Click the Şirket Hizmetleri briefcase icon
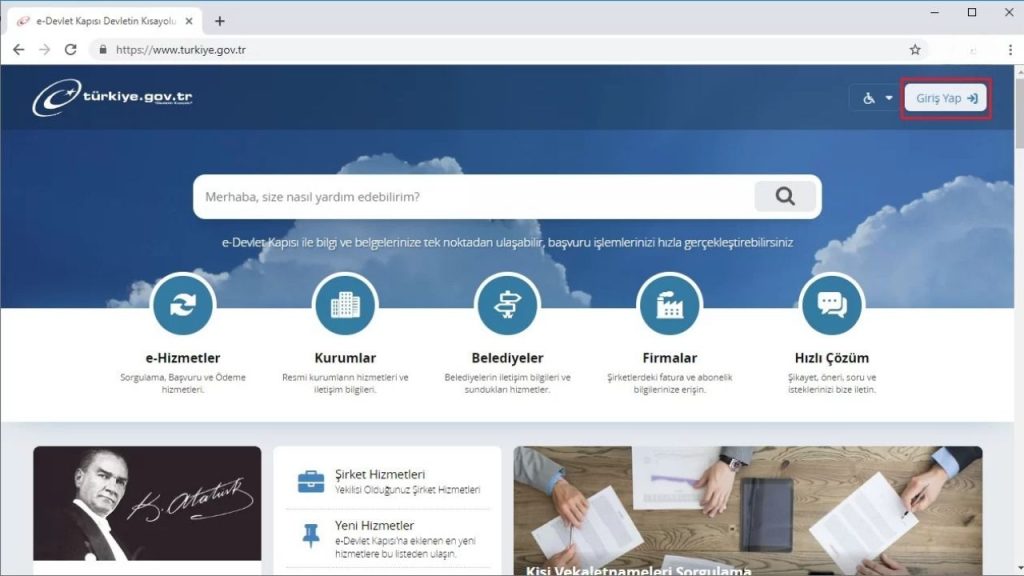 click(x=311, y=482)
